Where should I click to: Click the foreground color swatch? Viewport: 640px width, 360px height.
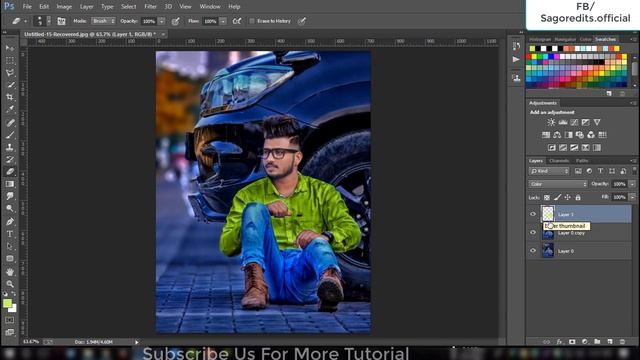point(7,303)
